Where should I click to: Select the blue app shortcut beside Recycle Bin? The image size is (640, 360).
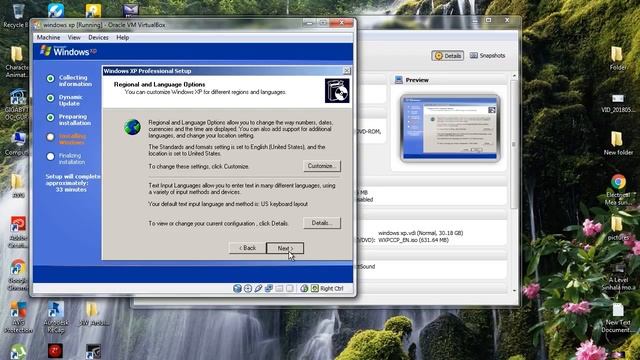56,10
